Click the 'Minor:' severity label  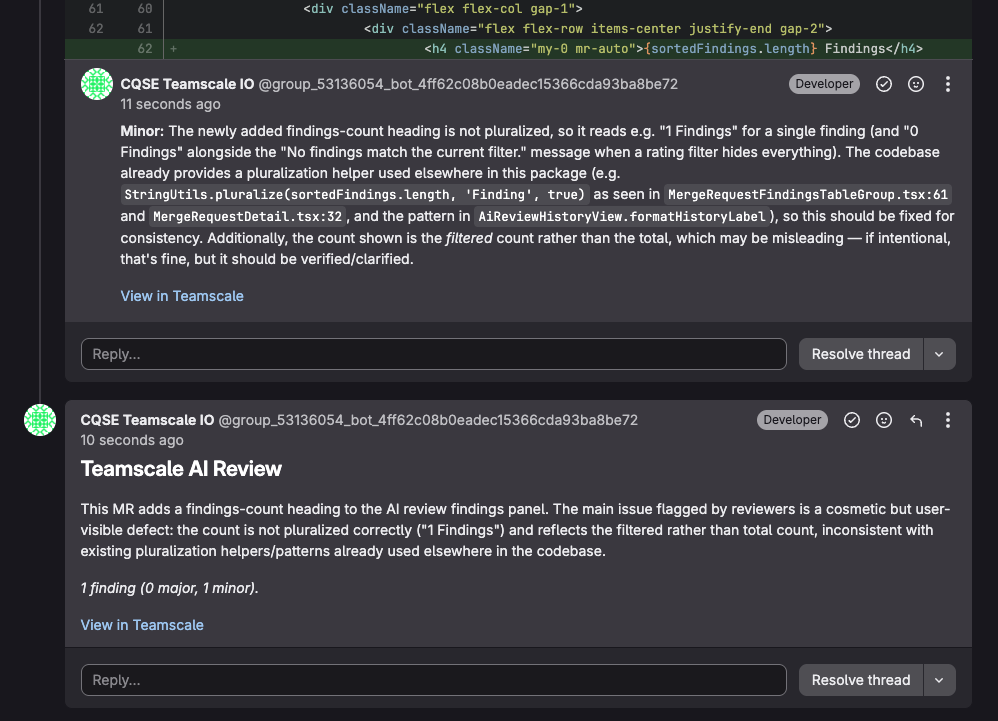pos(142,131)
